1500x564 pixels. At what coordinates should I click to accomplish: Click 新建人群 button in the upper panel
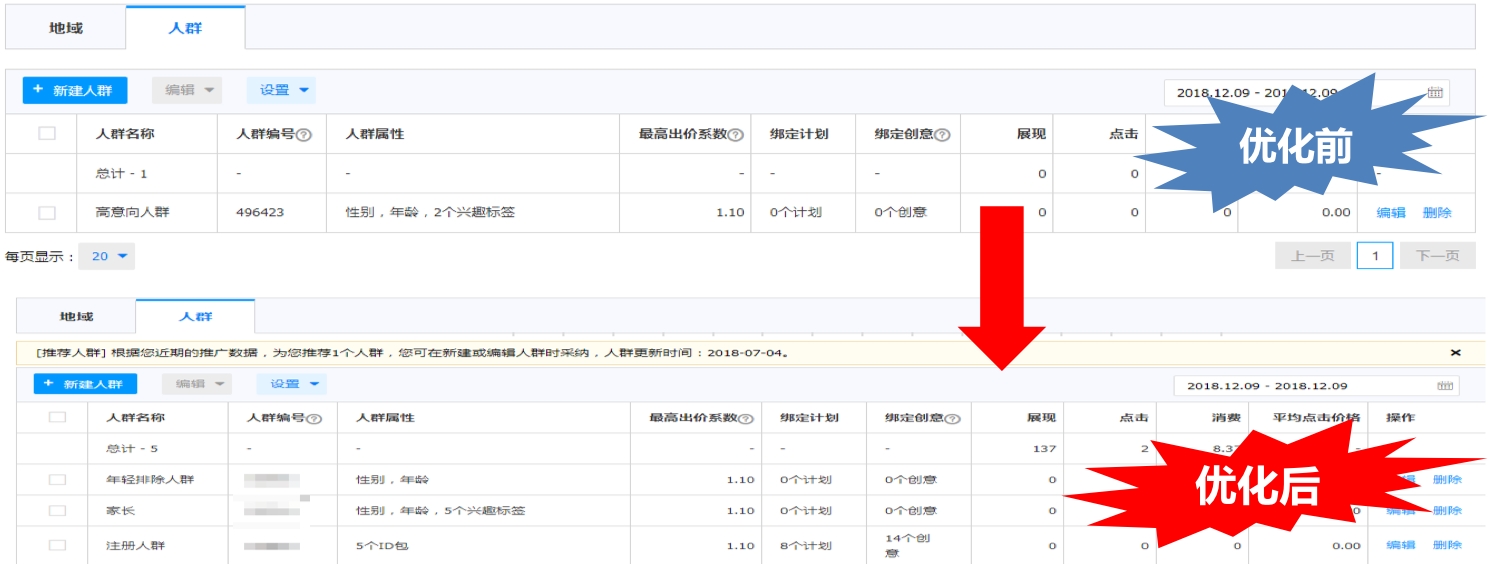(x=75, y=90)
